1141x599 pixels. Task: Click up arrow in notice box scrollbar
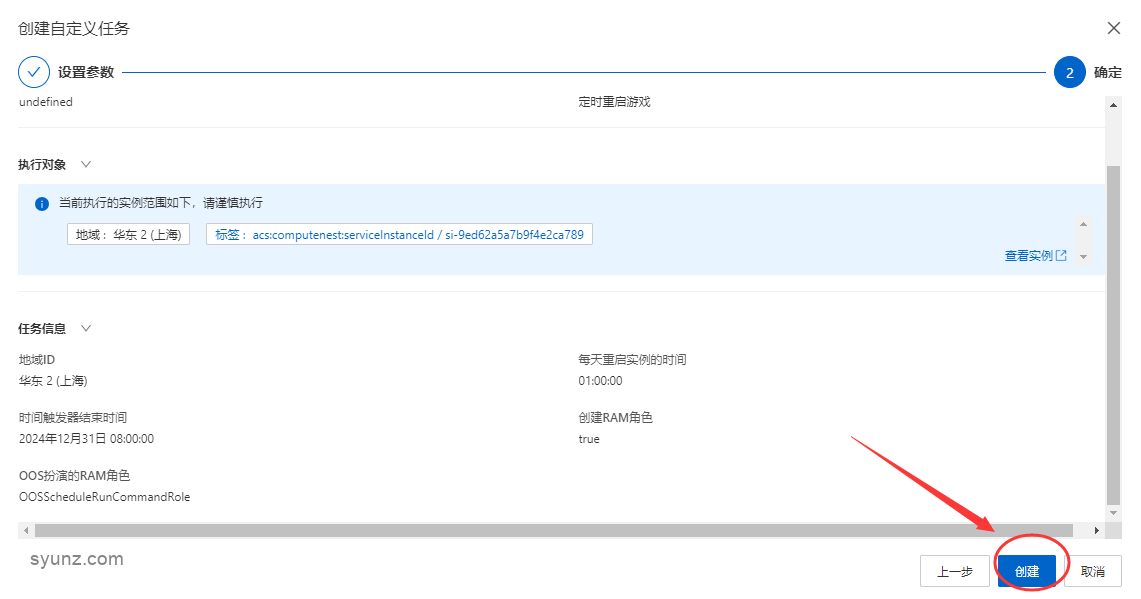click(x=1084, y=224)
